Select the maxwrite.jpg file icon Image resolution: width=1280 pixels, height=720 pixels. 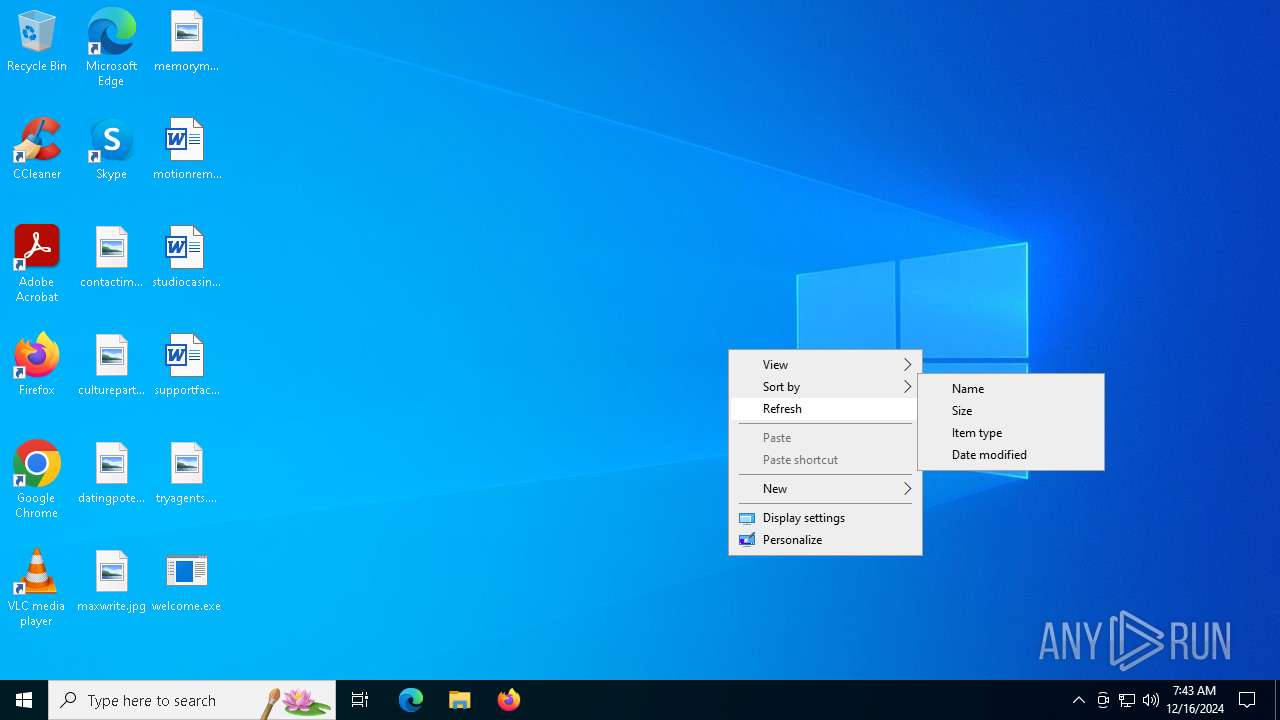click(x=111, y=581)
